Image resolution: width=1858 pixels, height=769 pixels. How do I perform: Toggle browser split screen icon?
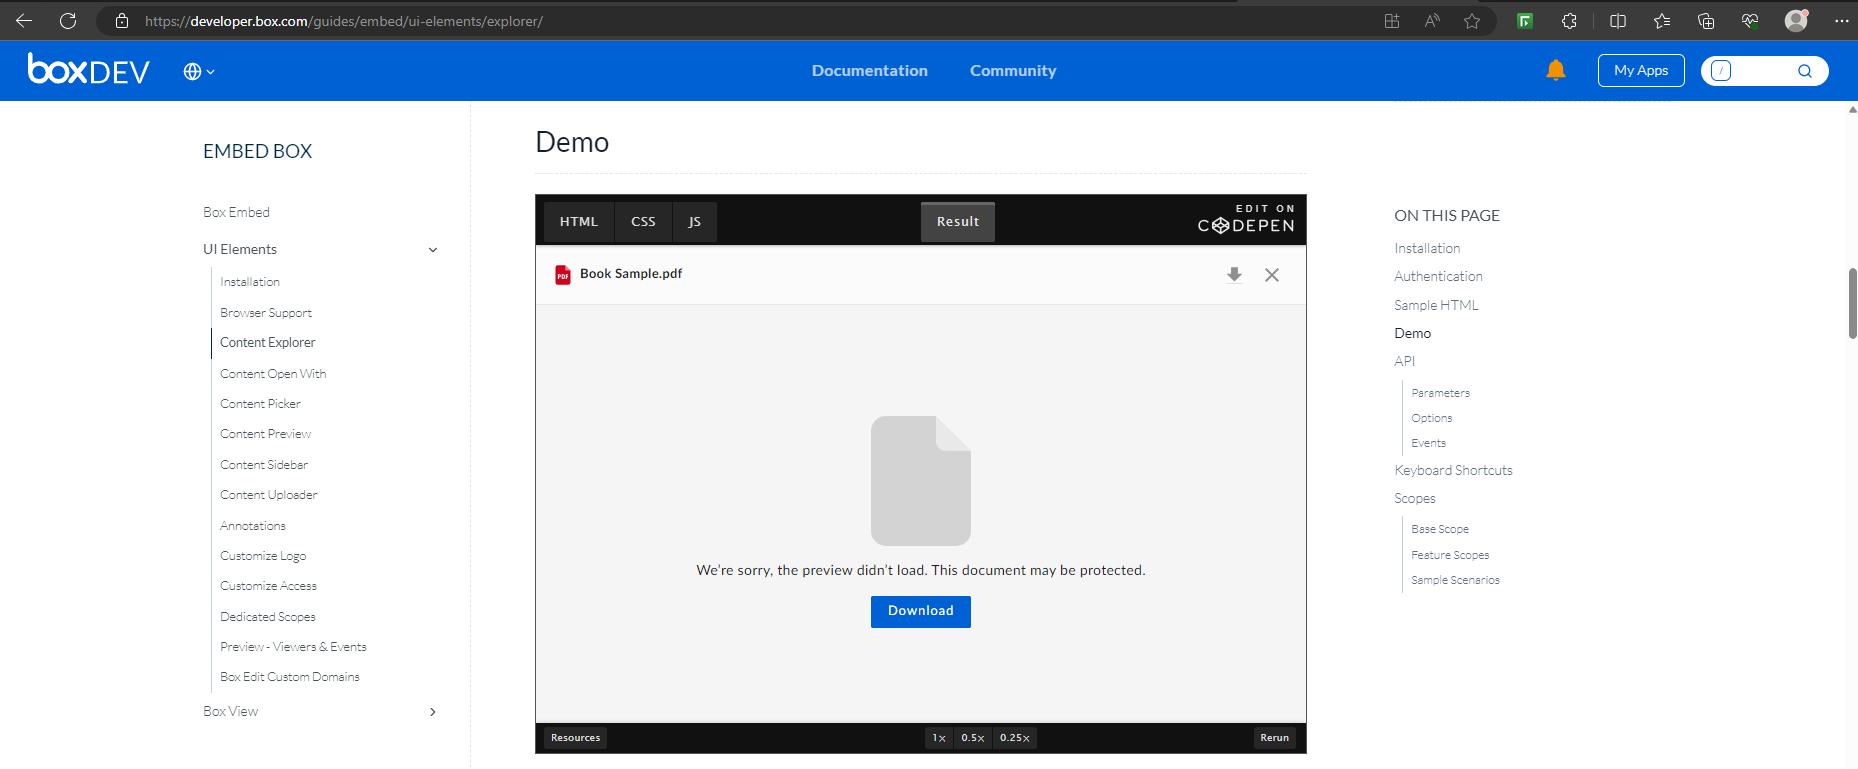point(1618,20)
